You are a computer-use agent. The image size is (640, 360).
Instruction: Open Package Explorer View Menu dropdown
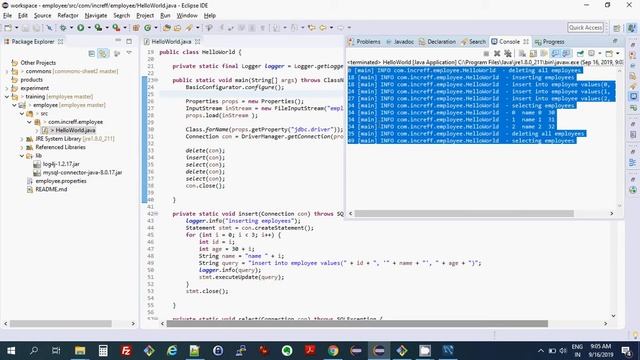point(129,53)
